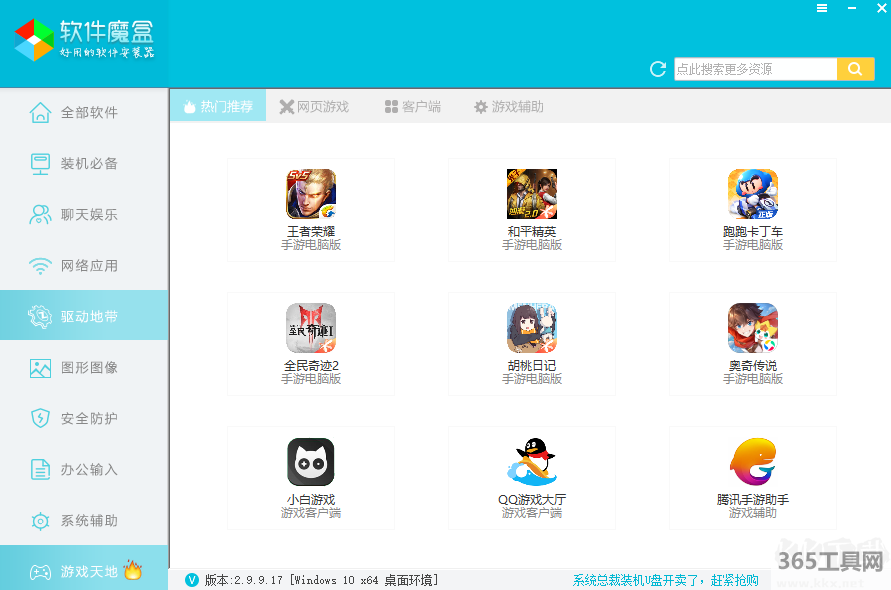Switch to the 网页游戏 tab
This screenshot has height=590, width=891.
[x=314, y=106]
